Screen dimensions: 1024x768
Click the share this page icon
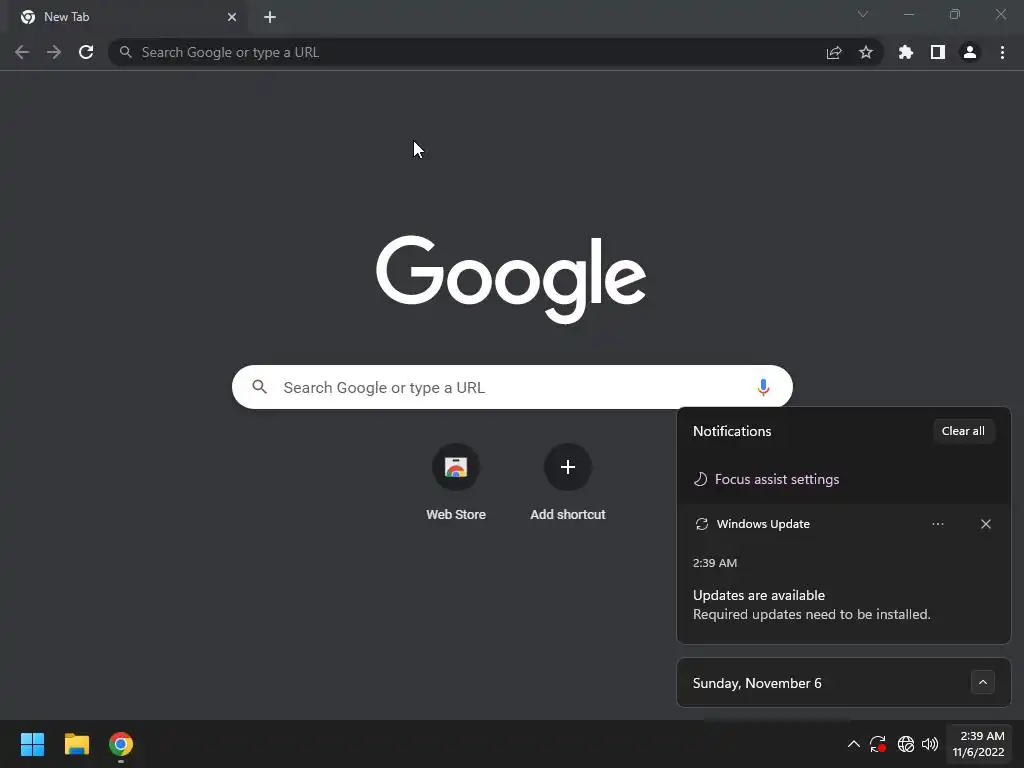click(x=834, y=52)
